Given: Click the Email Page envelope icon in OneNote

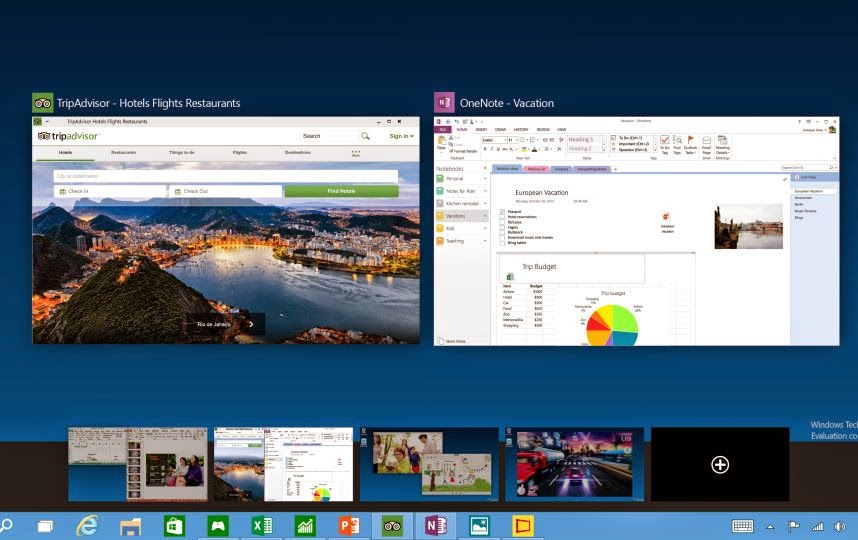Looking at the screenshot, I should [706, 146].
